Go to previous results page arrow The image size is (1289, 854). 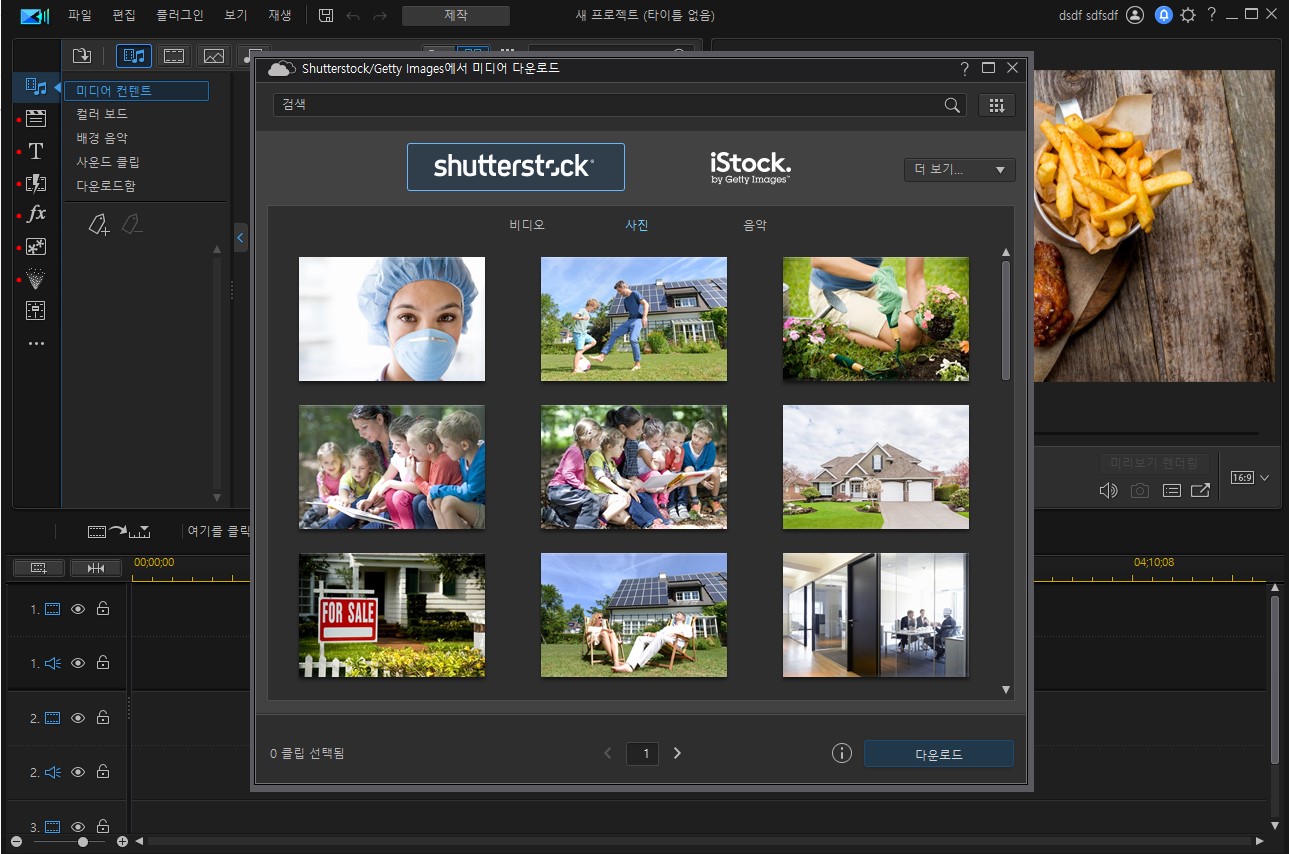pyautogui.click(x=608, y=753)
